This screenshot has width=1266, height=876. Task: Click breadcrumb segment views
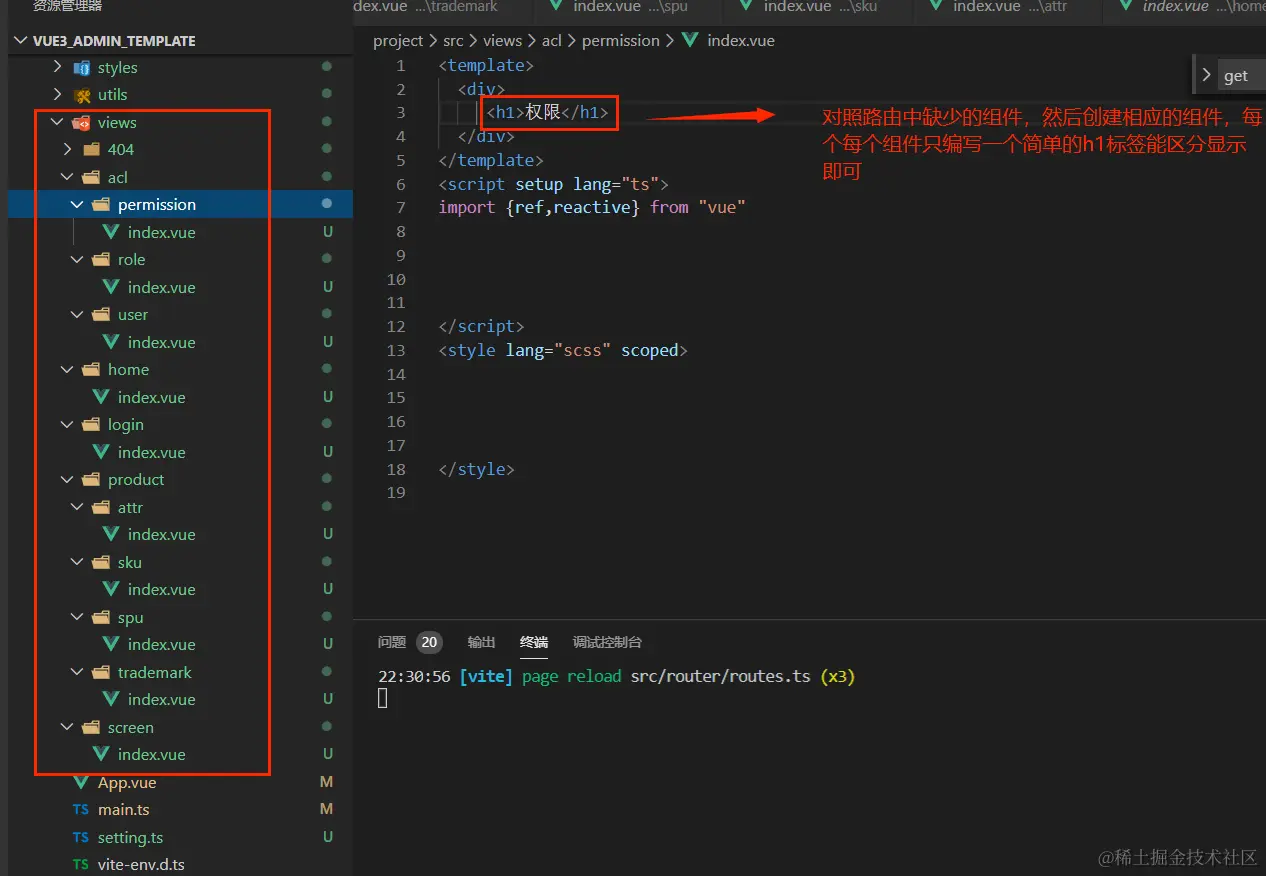coord(502,41)
